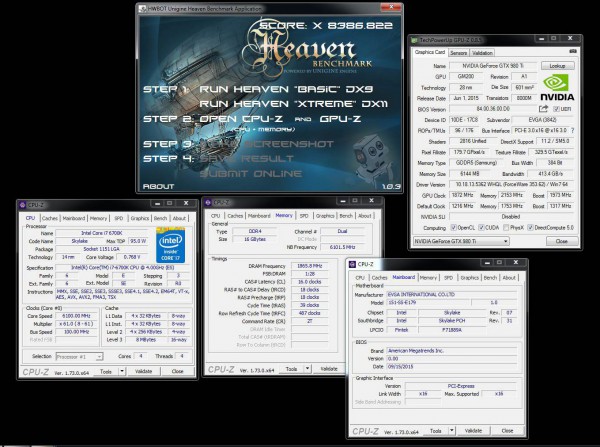Open Memory tab in CPU-Z Mainboard window
The width and height of the screenshot is (600, 447).
click(x=428, y=277)
